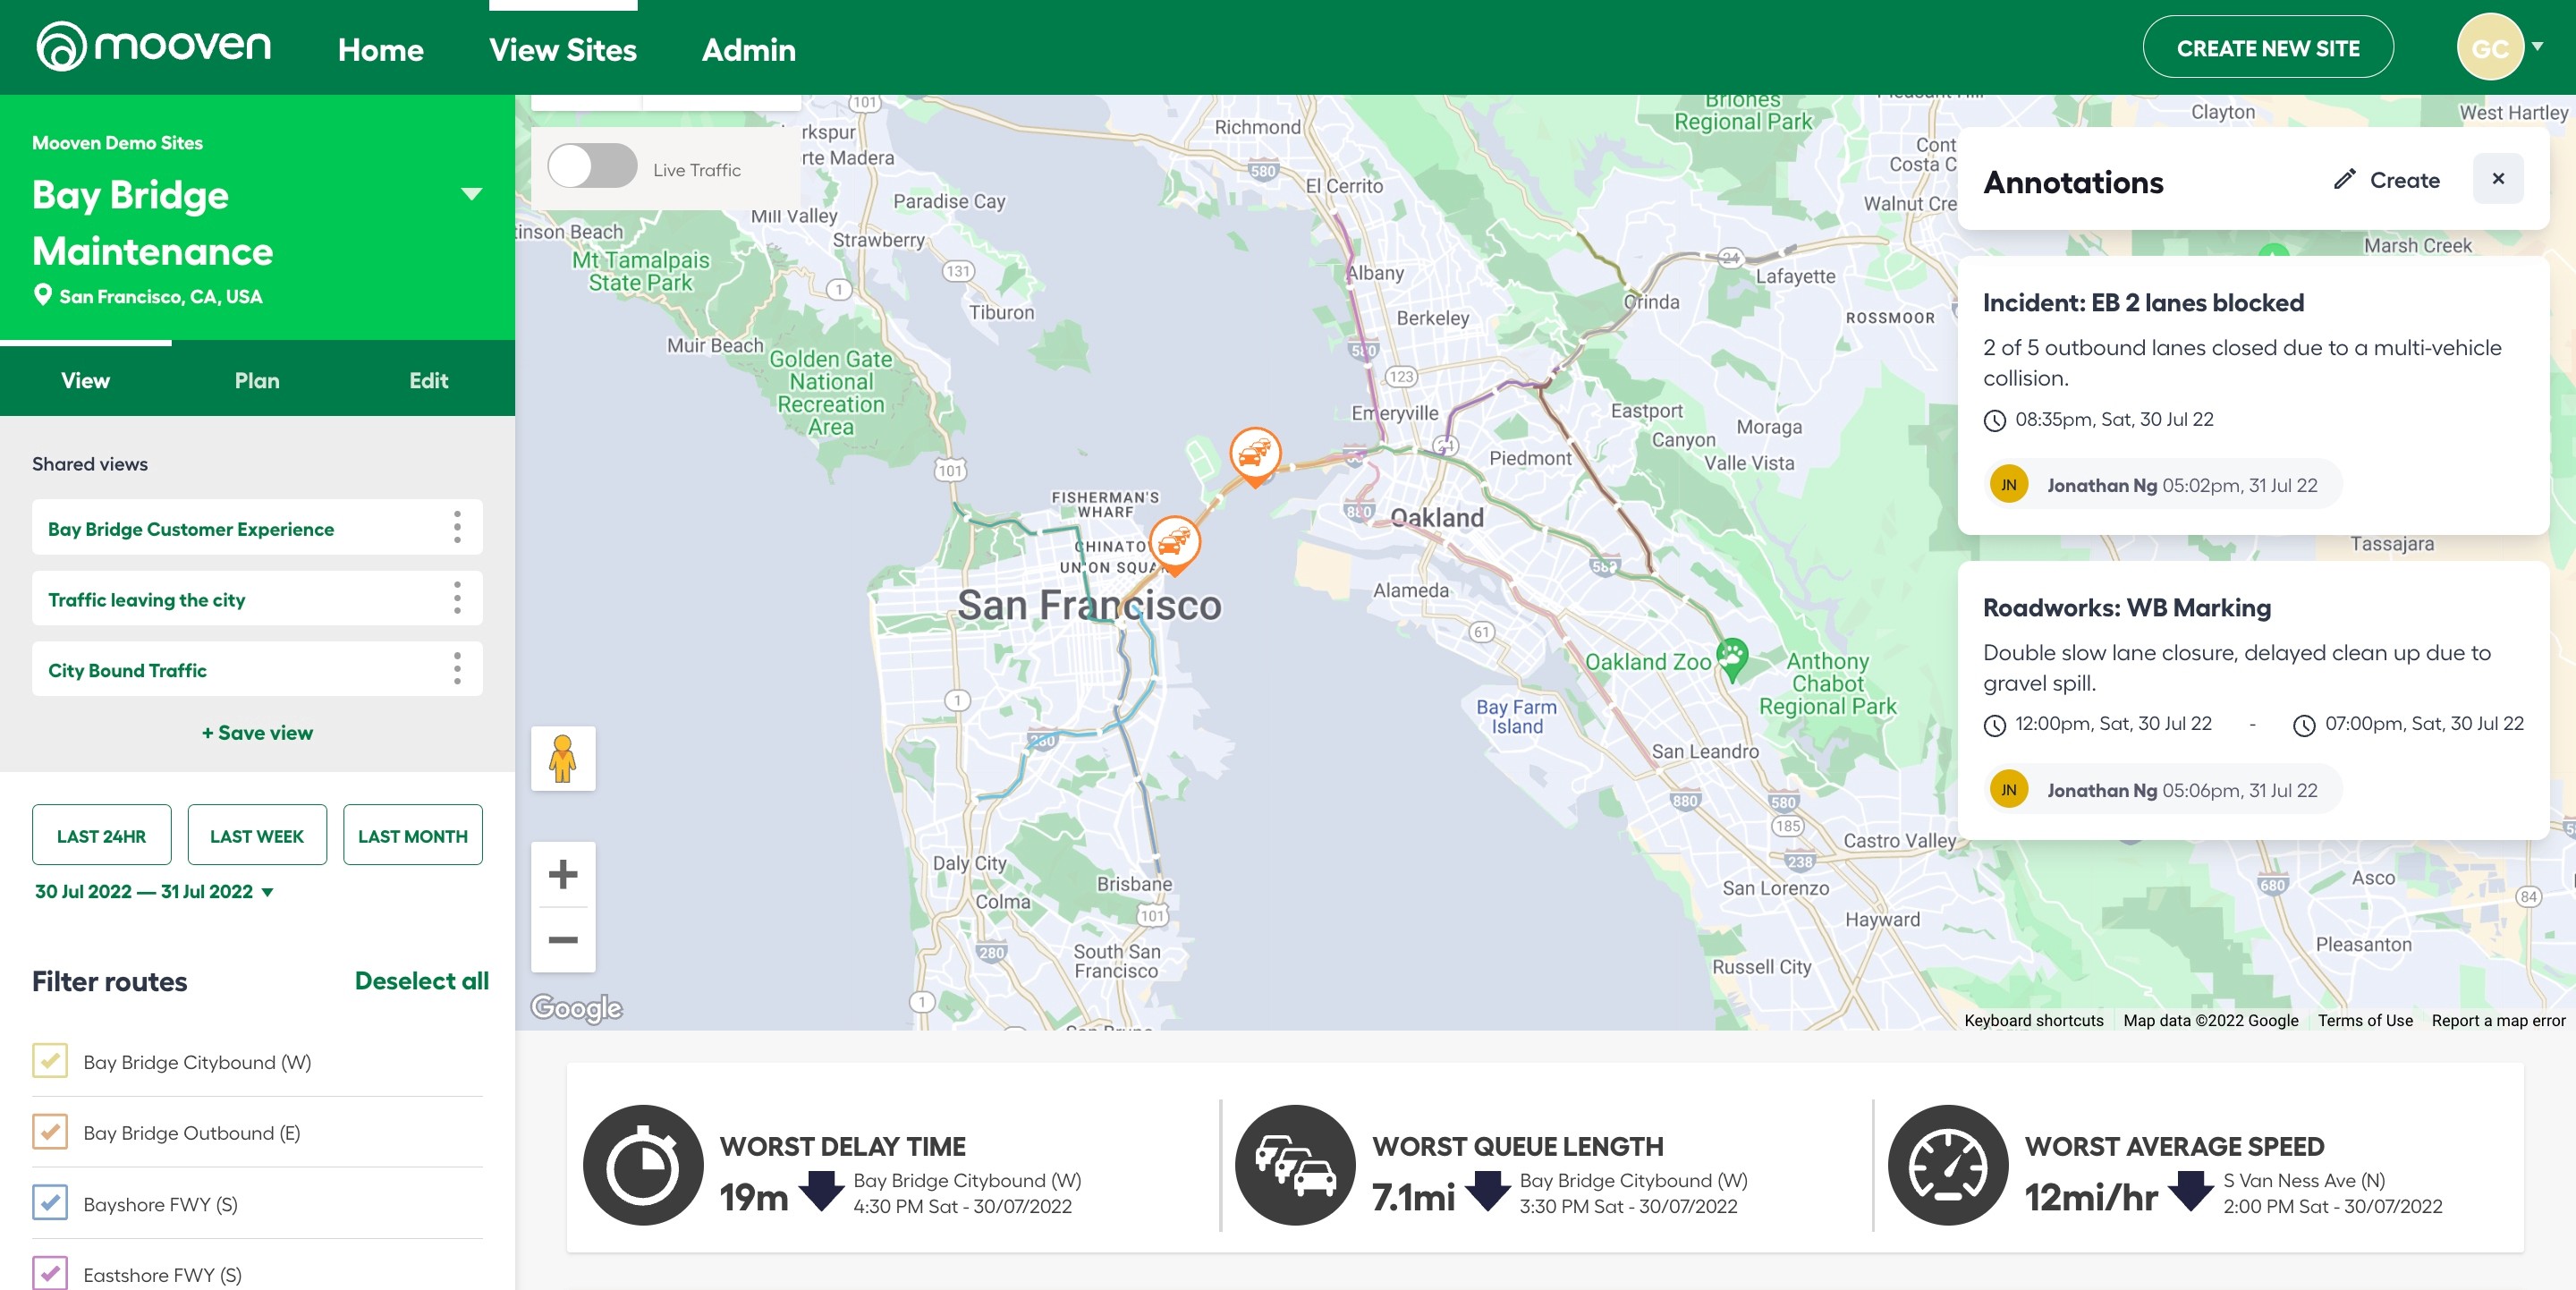This screenshot has height=1290, width=2576.
Task: Expand the Bay Bridge Maintenance site dropdown
Action: (x=471, y=194)
